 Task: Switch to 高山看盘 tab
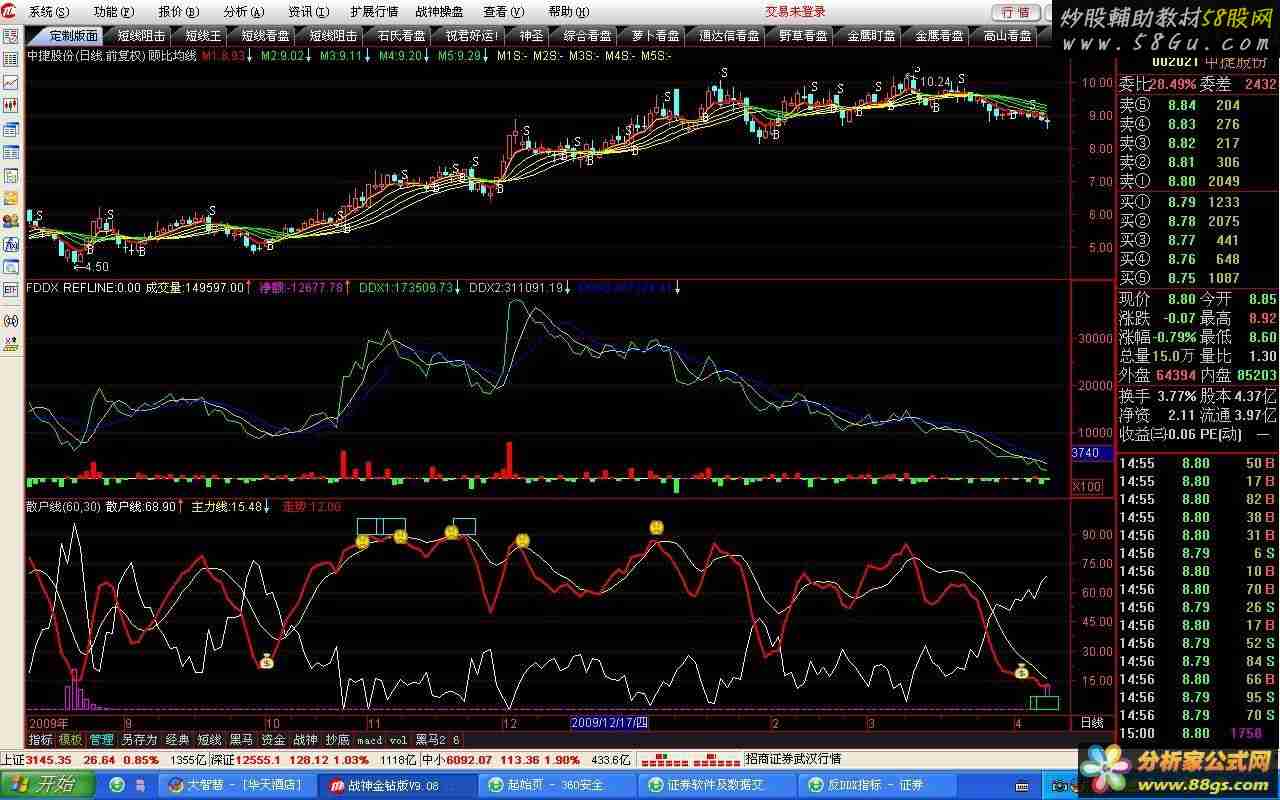tap(1007, 36)
